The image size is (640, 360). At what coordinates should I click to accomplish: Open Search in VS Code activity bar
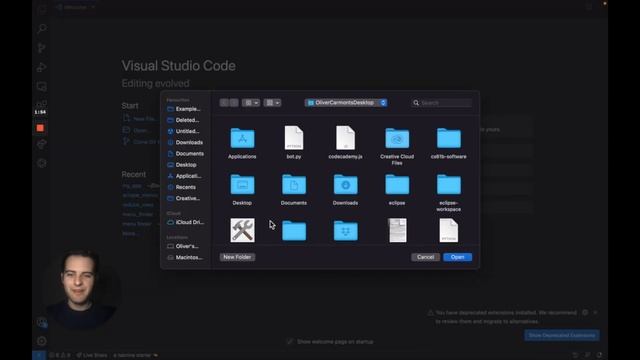[42, 29]
